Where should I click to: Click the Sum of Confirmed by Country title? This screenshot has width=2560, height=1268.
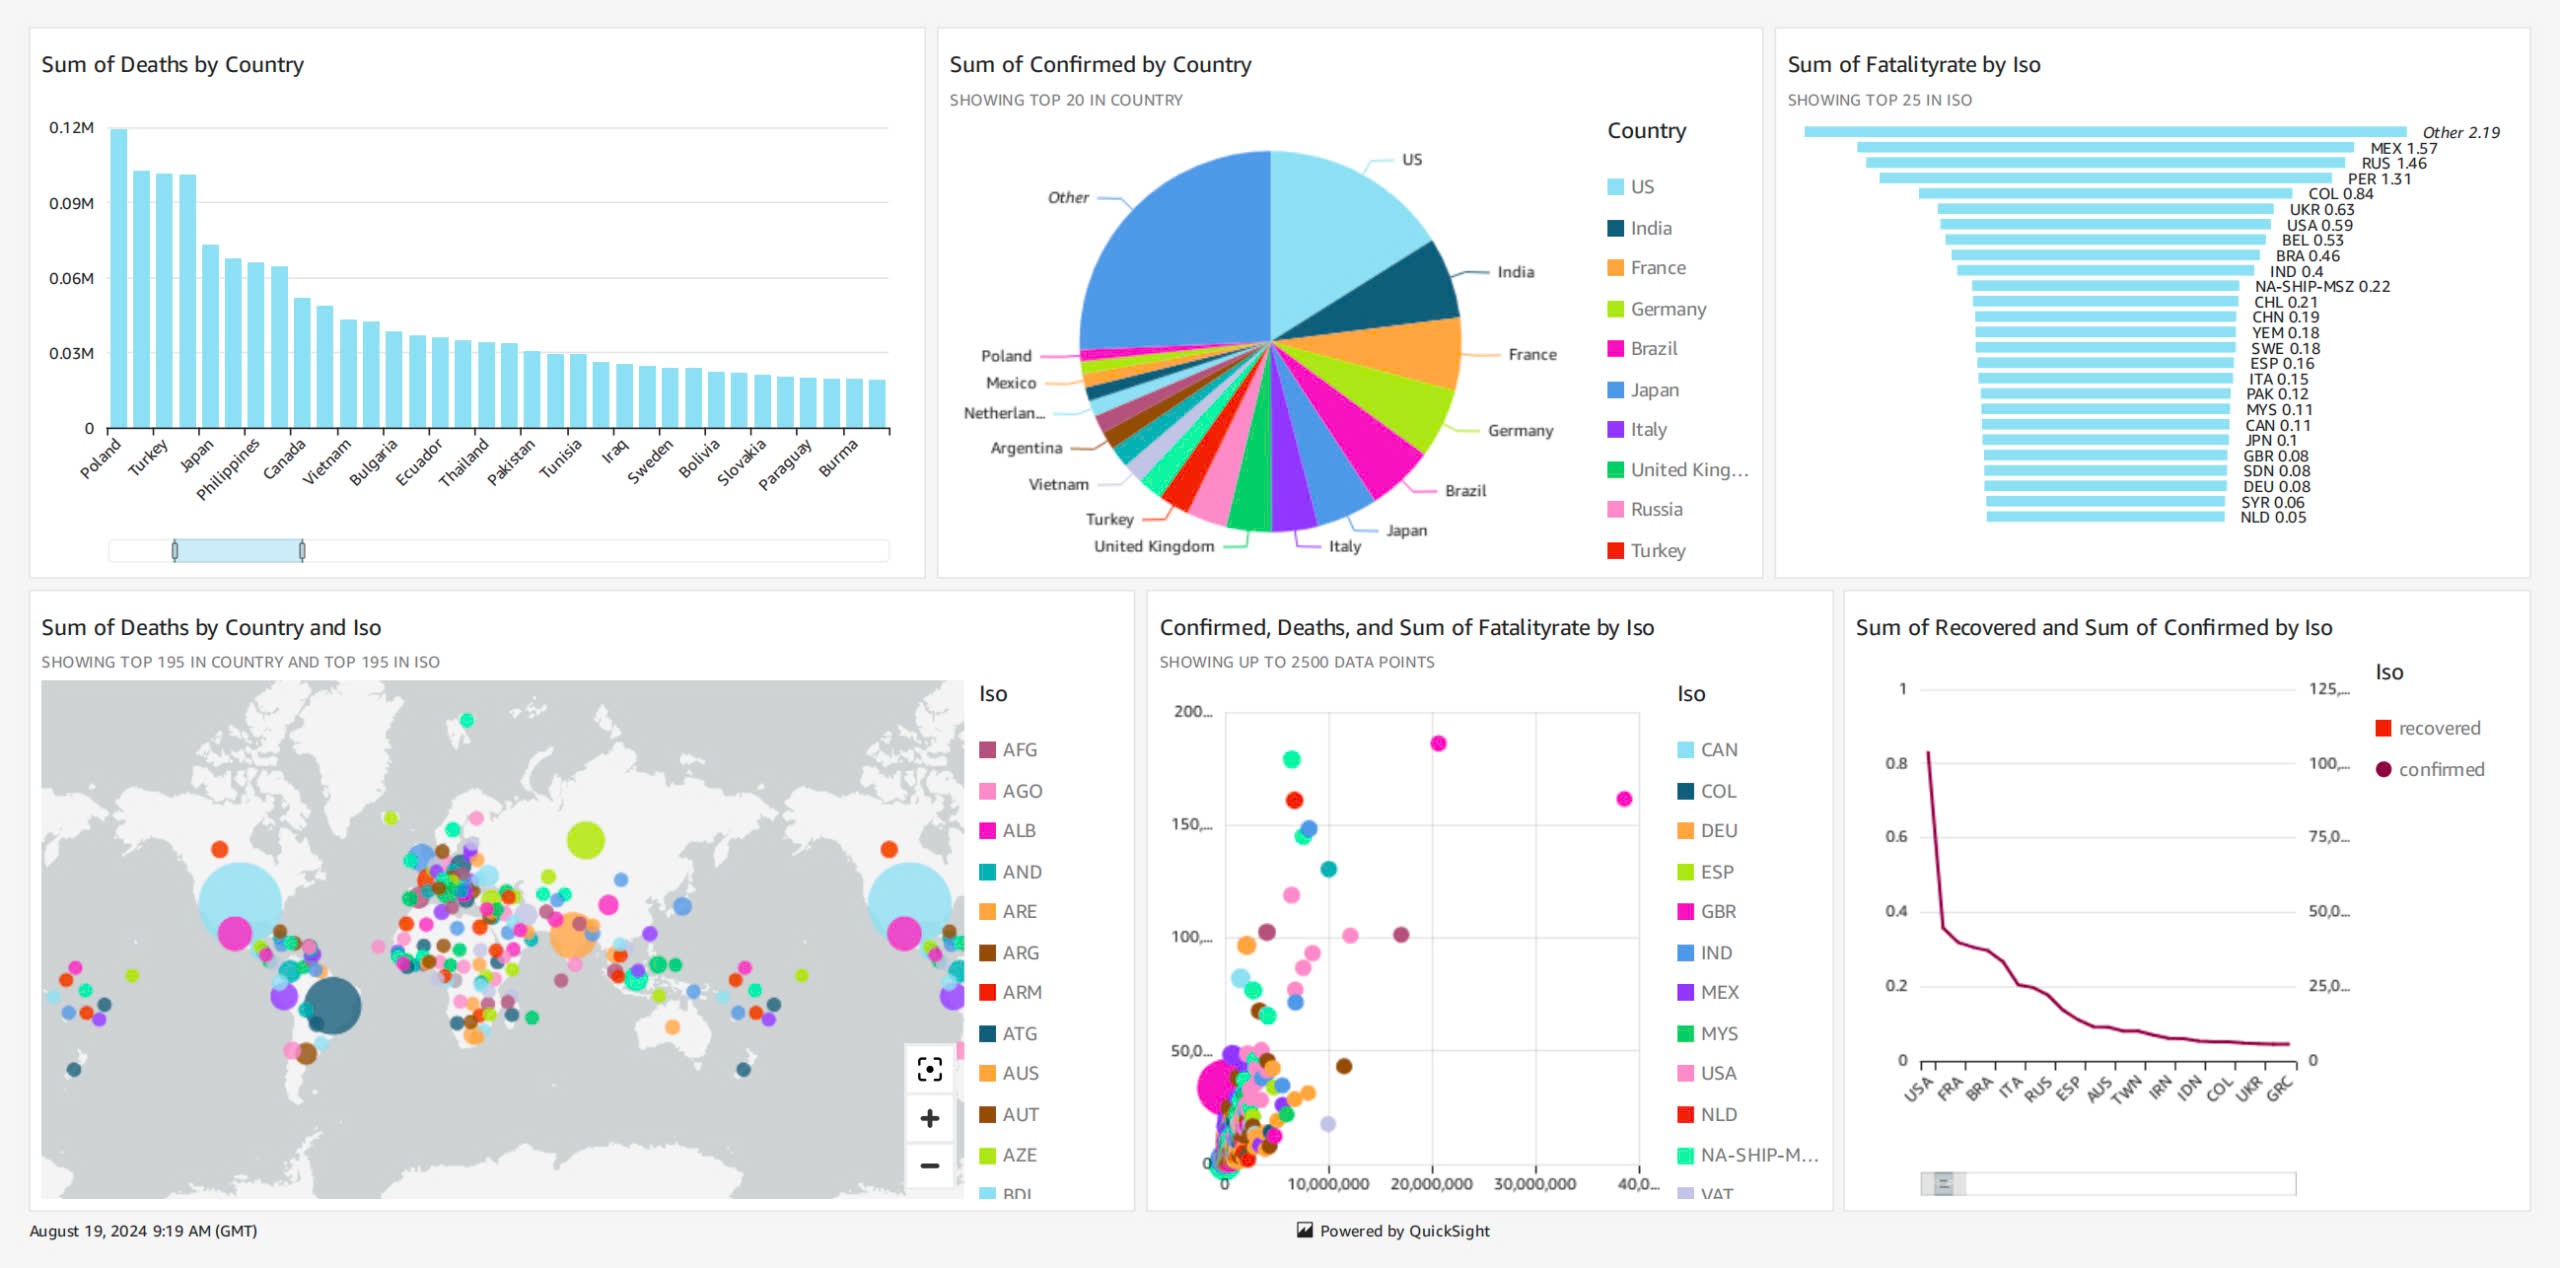(x=1100, y=65)
